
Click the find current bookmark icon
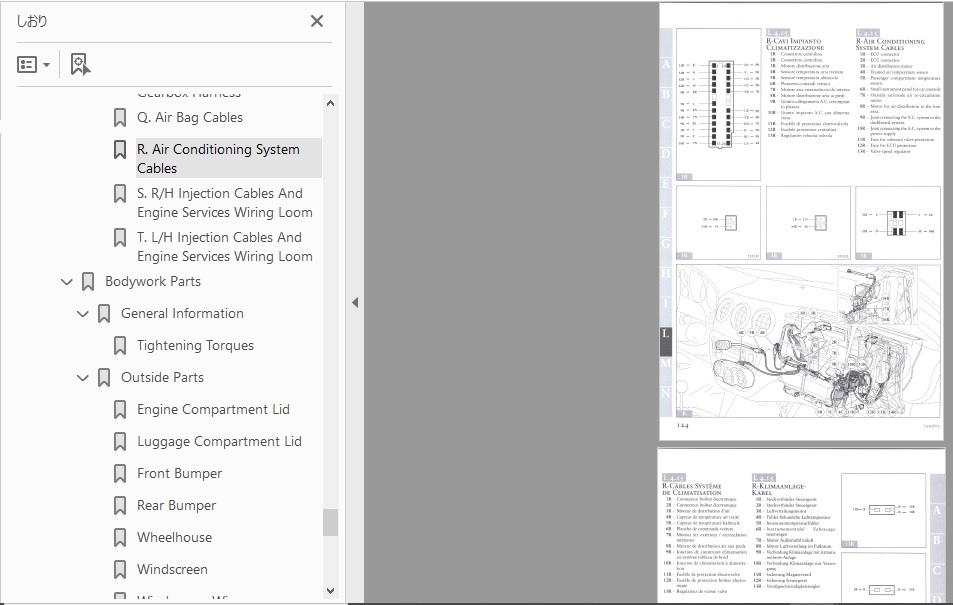[x=80, y=64]
